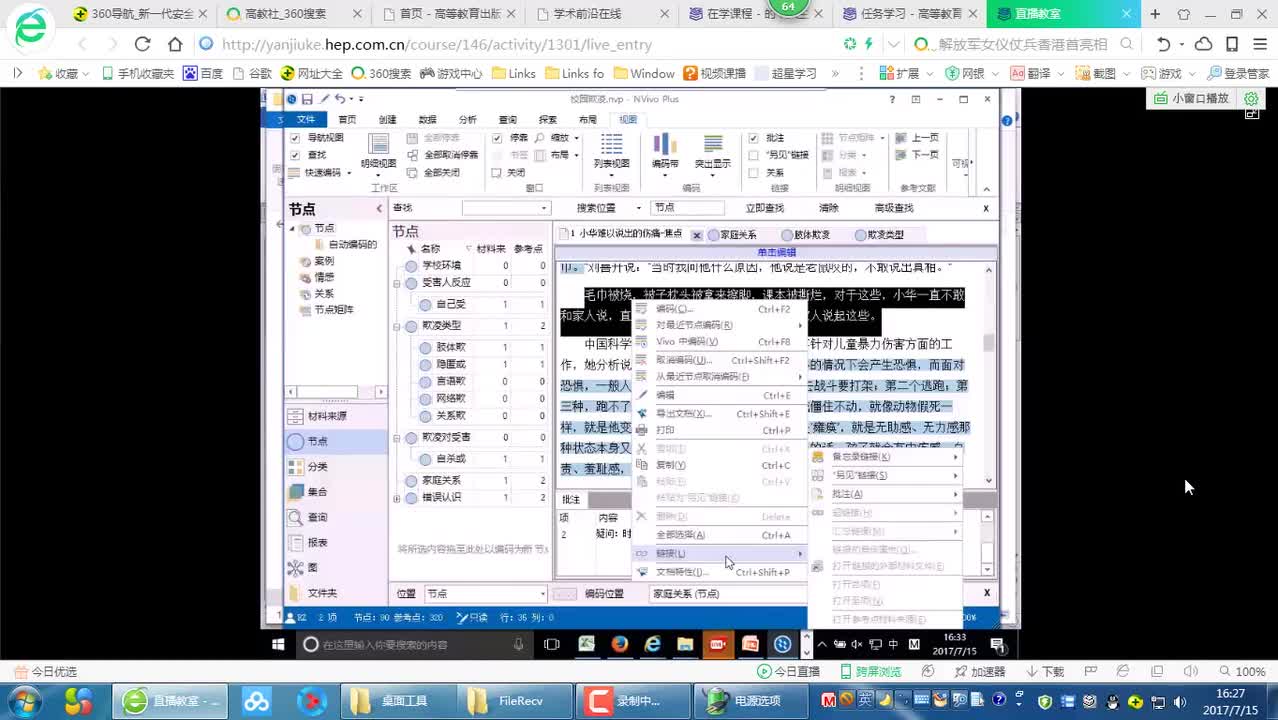1278x720 pixels.
Task: Click 单击编辑 (click to edit) bar
Action: (x=777, y=253)
